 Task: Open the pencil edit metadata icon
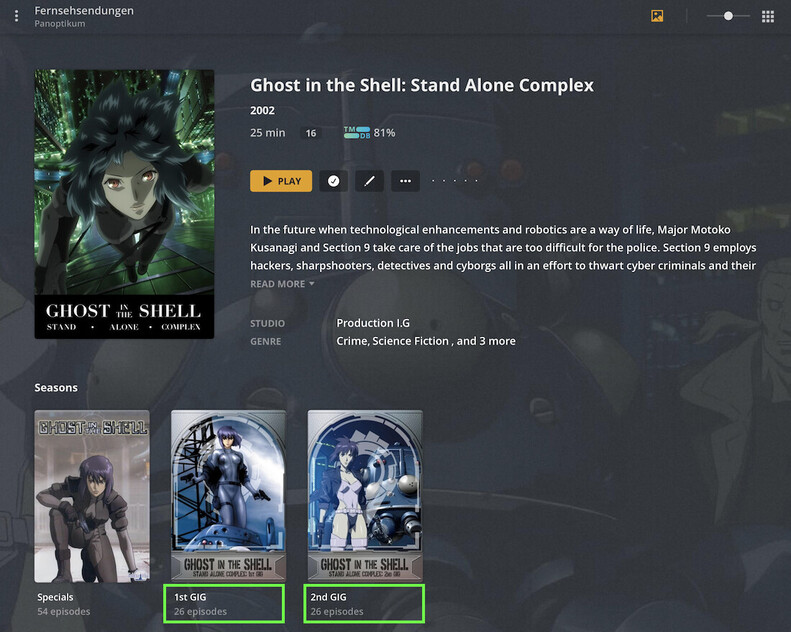point(369,181)
